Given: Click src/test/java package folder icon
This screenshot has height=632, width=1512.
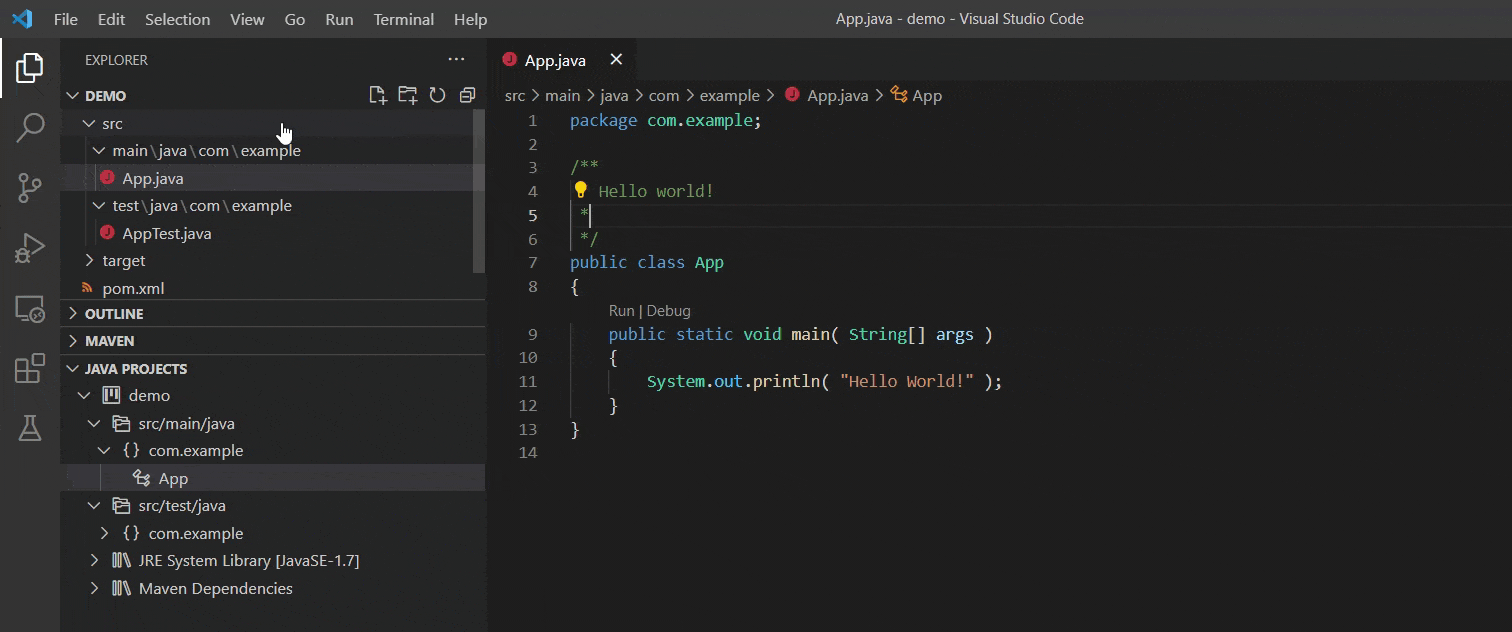Looking at the screenshot, I should click(122, 505).
